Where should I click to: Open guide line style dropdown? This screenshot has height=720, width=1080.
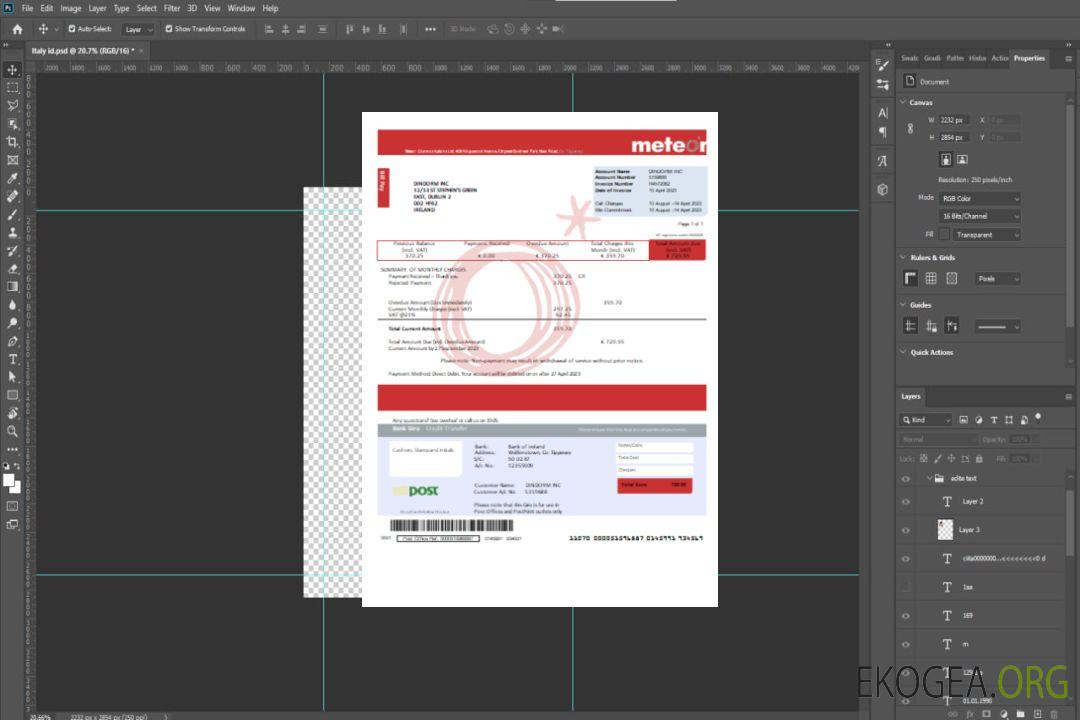[997, 326]
